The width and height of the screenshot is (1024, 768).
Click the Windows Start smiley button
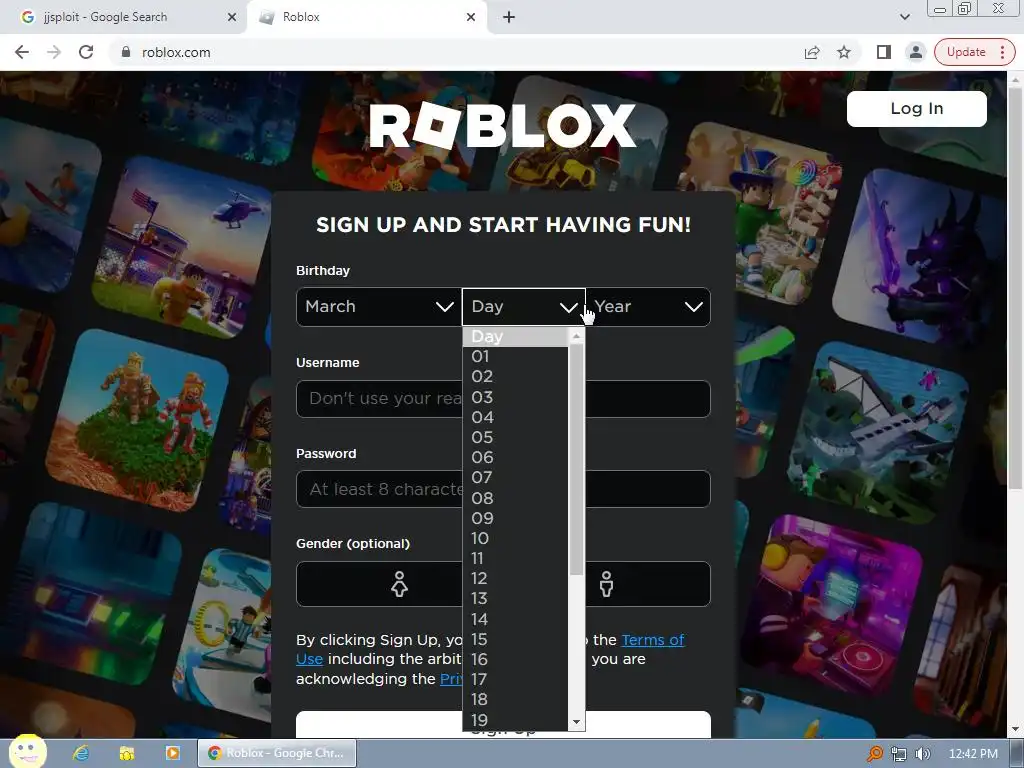point(27,751)
